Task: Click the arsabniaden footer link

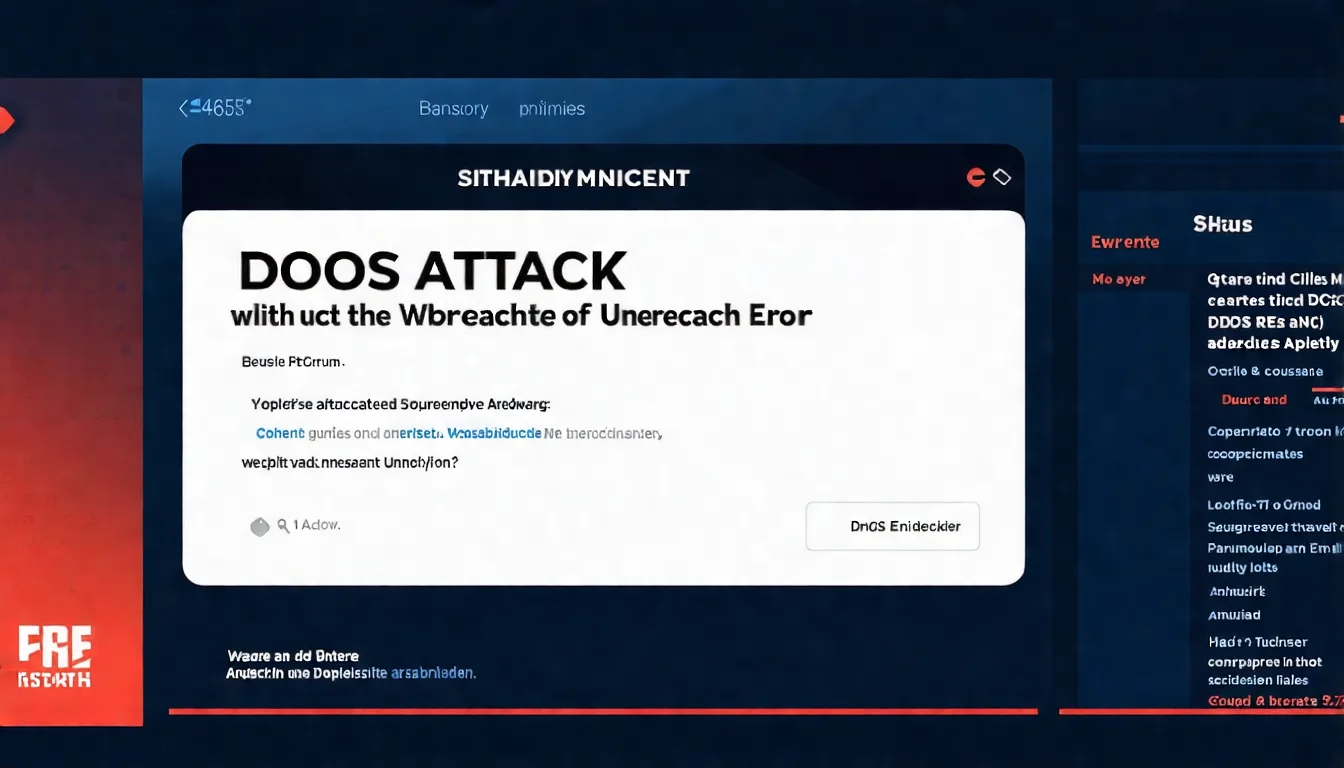Action: coord(434,672)
